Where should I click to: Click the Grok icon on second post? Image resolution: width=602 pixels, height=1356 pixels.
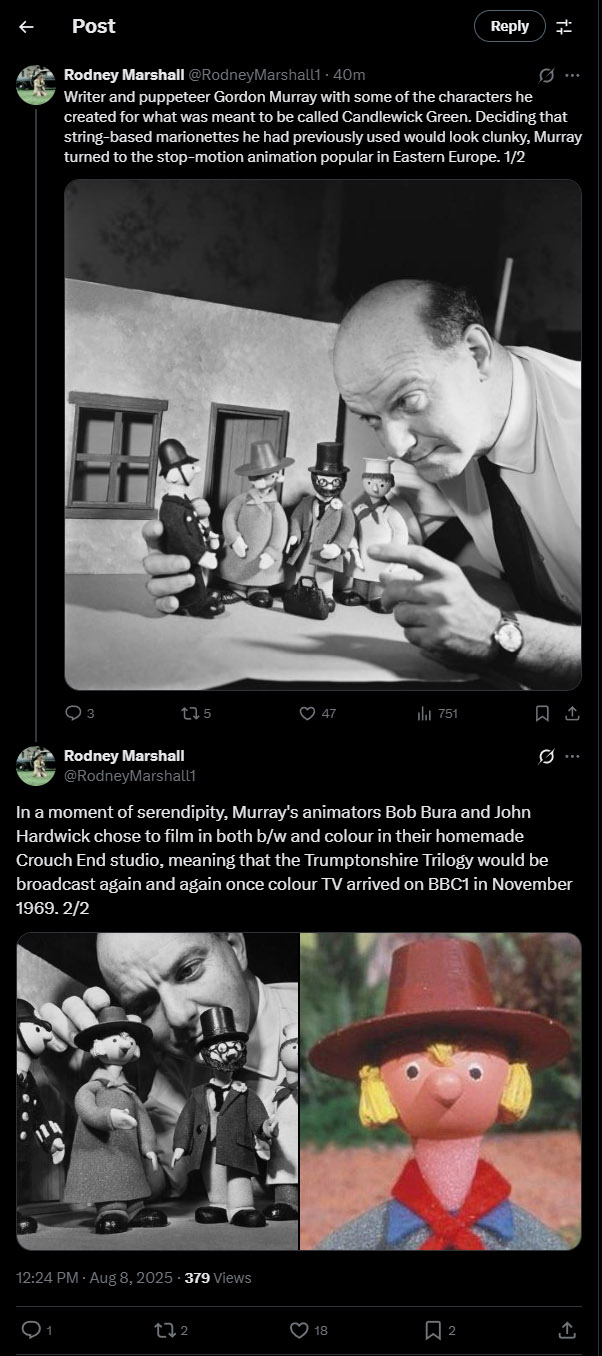pyautogui.click(x=547, y=756)
